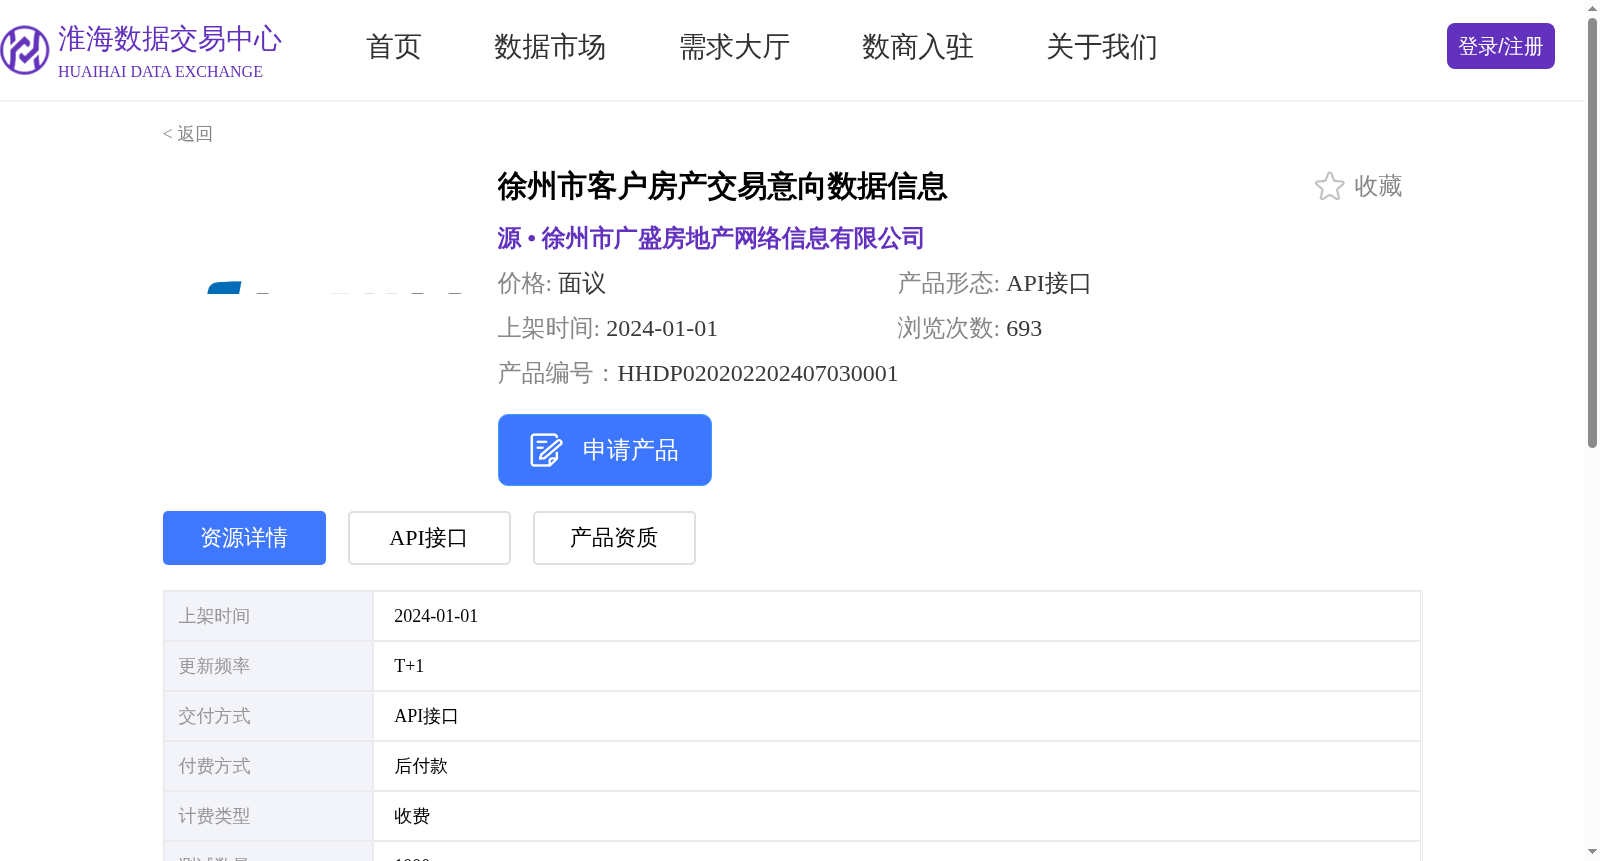Open 关于我们 navigation item

pos(1102,47)
